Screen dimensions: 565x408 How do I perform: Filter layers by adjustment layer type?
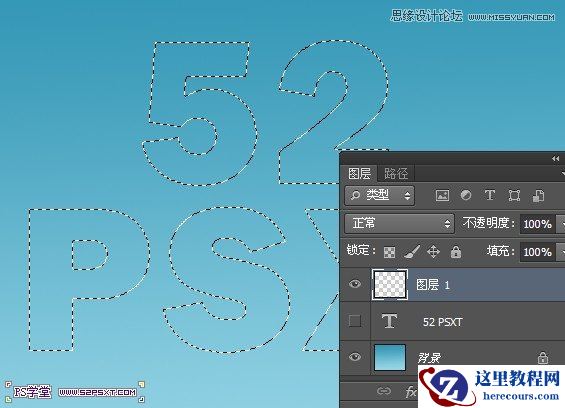click(x=466, y=195)
